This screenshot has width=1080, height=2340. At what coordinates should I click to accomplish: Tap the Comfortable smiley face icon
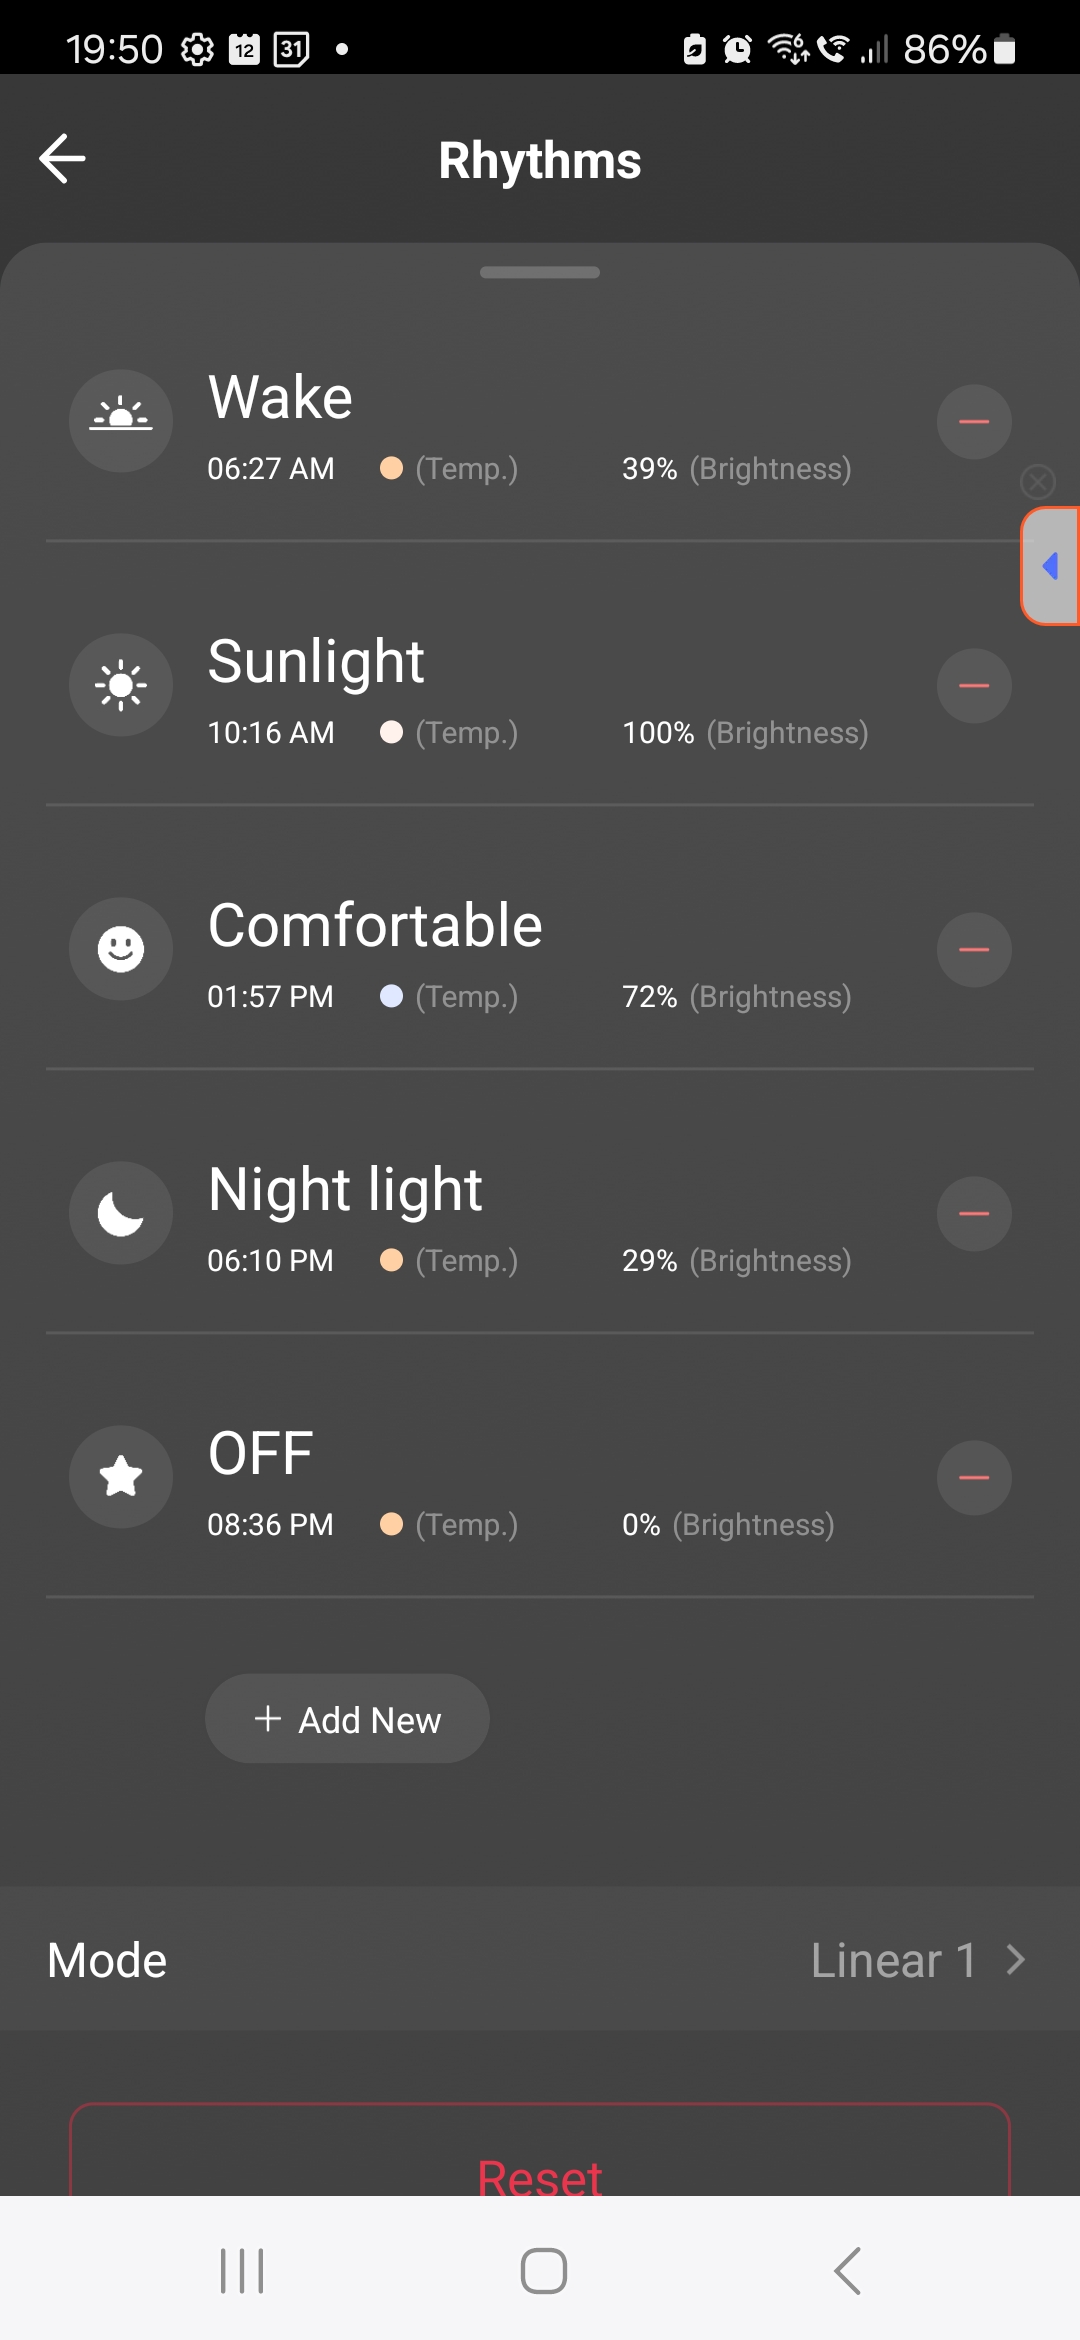(x=121, y=949)
